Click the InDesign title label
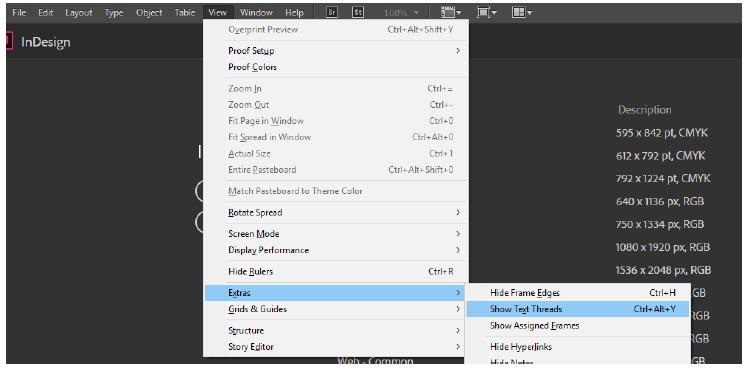Image resolution: width=748 pixels, height=369 pixels. point(45,42)
